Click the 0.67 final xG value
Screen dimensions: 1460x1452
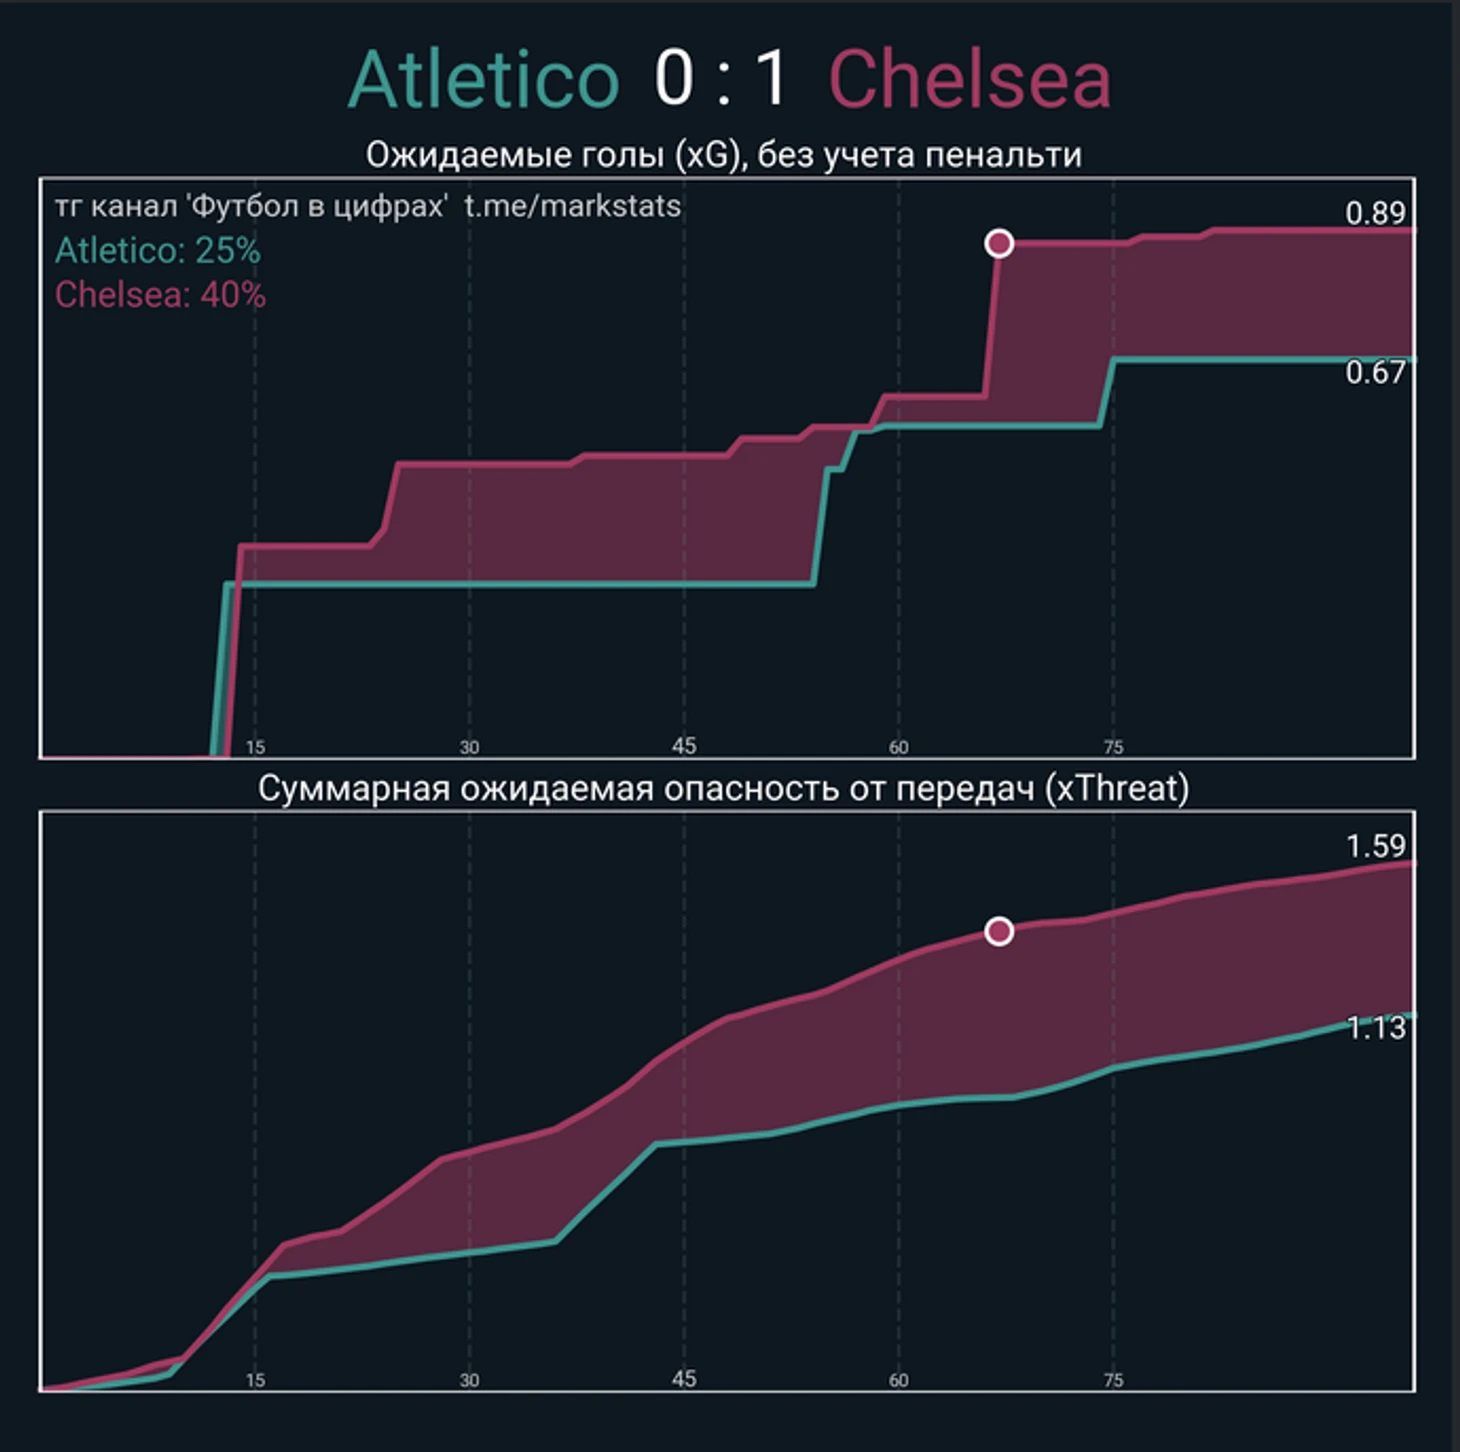click(1375, 372)
